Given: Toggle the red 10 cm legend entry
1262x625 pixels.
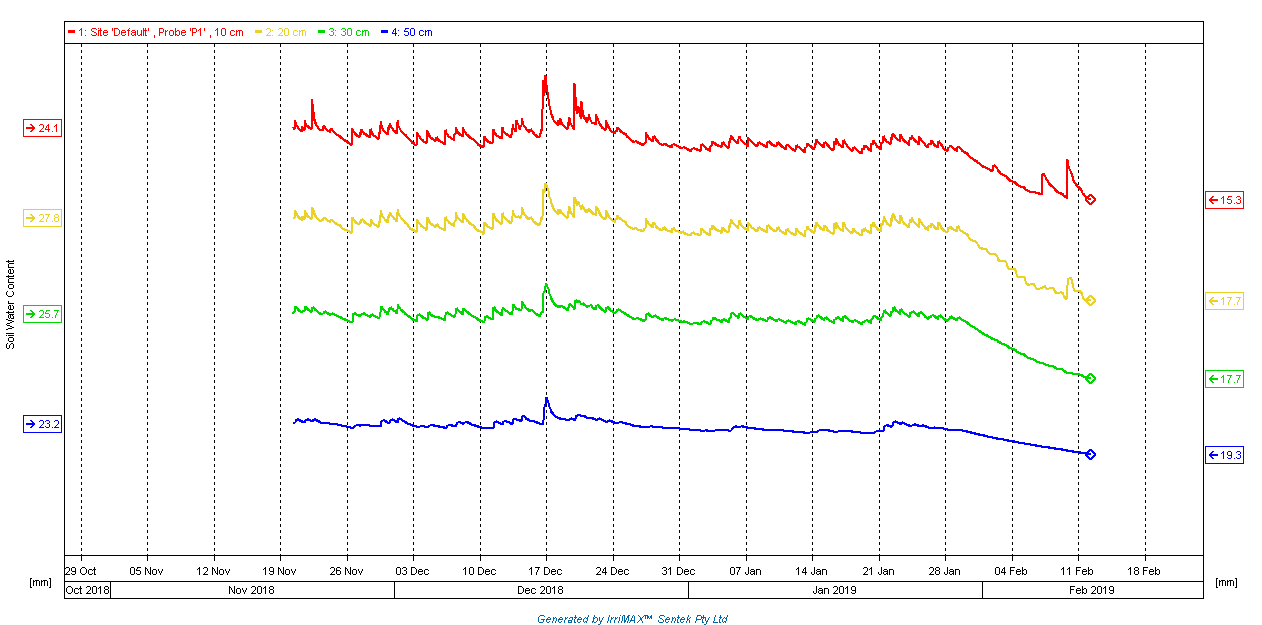Looking at the screenshot, I should tap(155, 32).
